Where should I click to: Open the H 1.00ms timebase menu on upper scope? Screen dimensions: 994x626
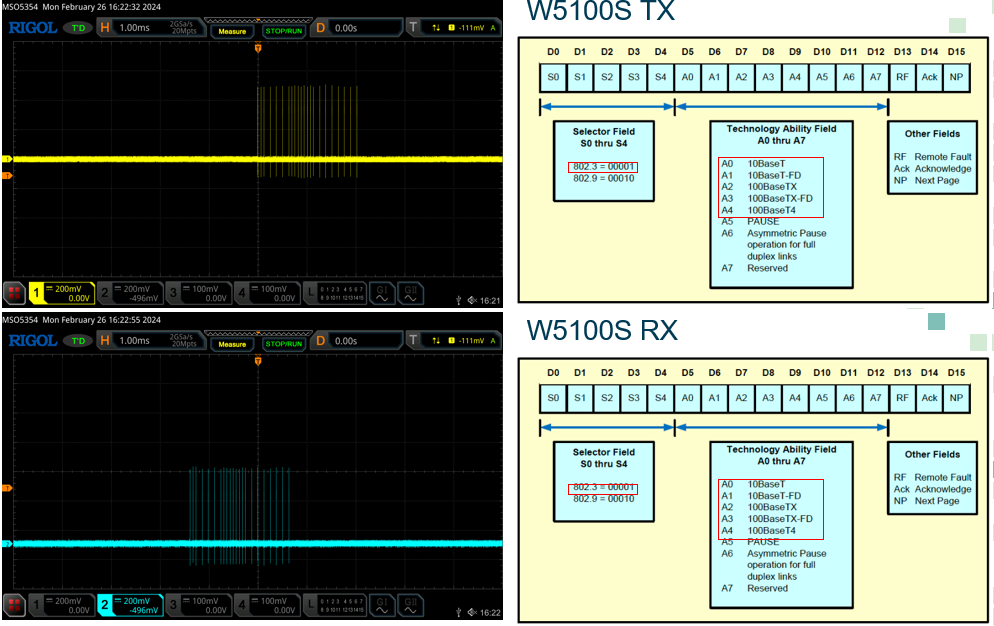[x=150, y=28]
